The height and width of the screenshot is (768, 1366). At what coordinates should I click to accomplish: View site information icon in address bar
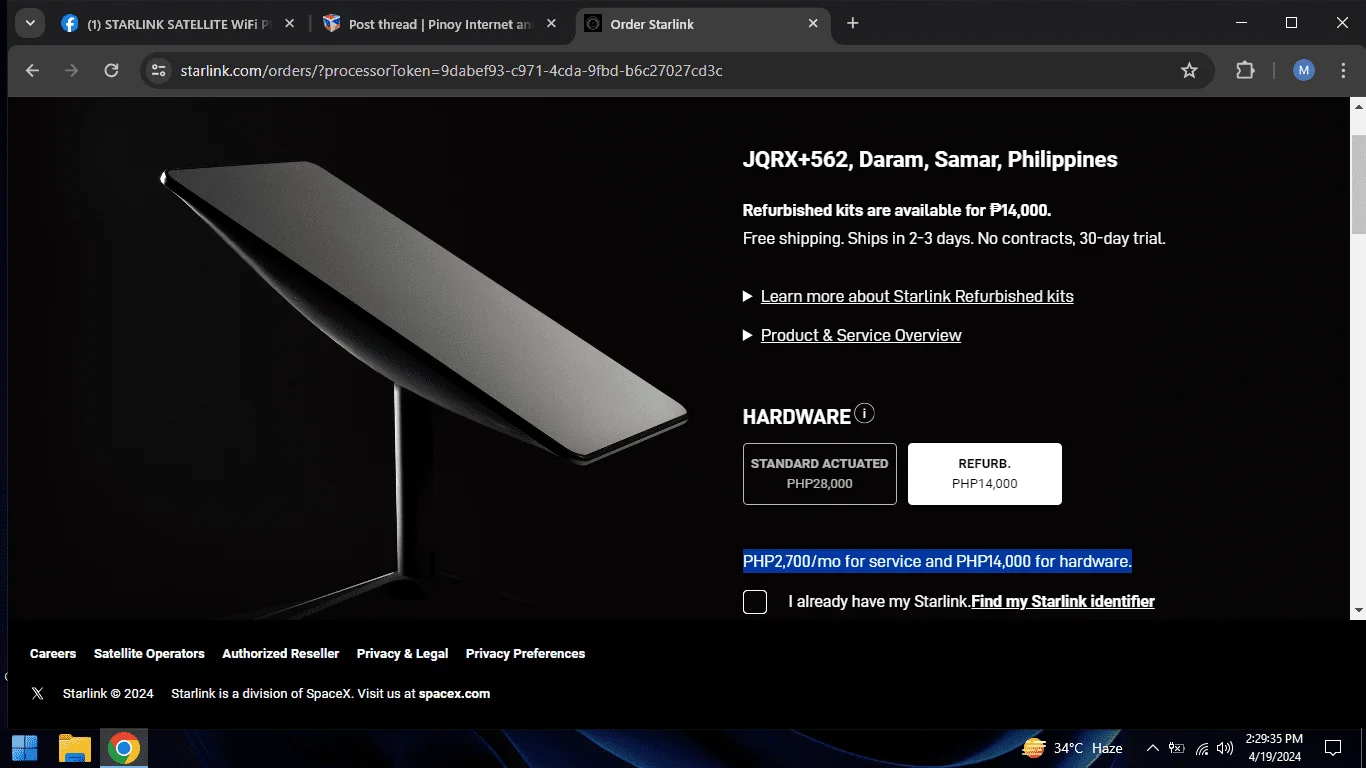[157, 70]
